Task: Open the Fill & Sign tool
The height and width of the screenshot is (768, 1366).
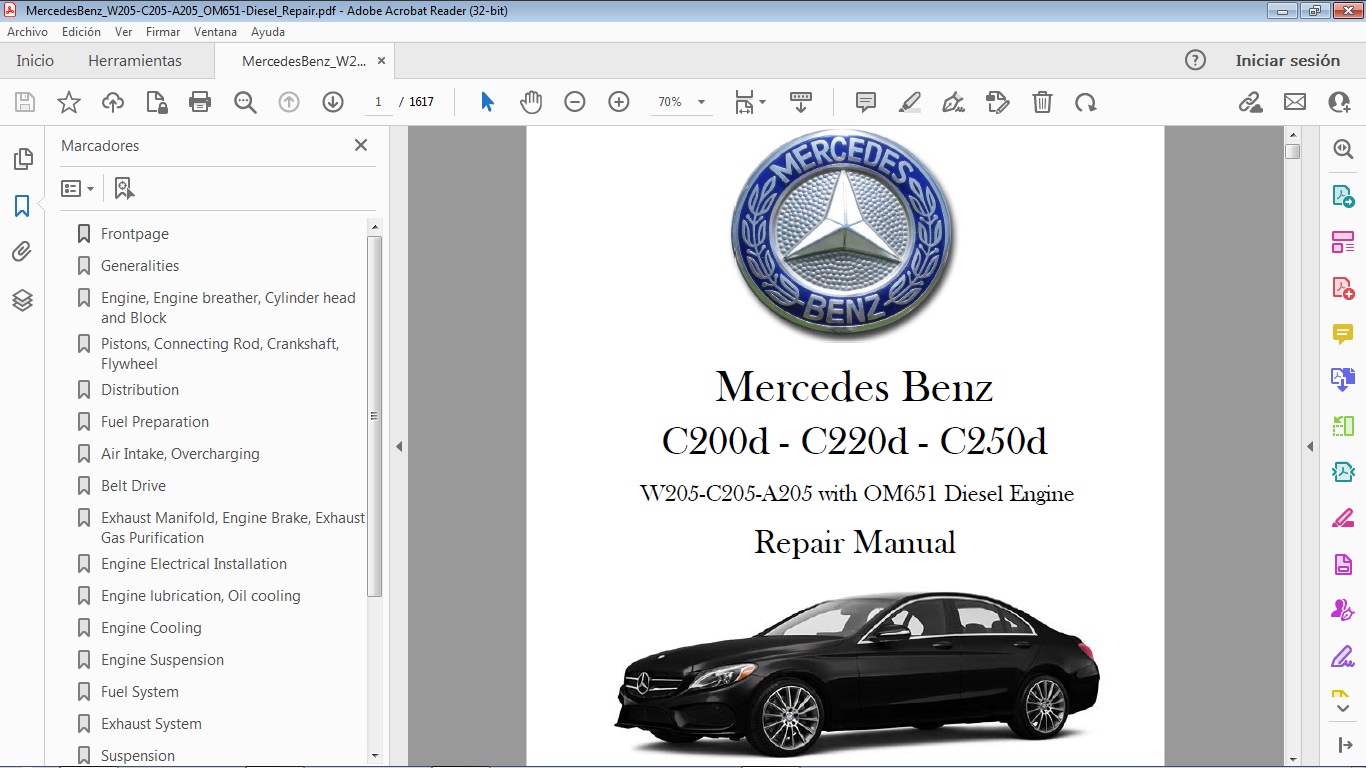Action: [953, 102]
